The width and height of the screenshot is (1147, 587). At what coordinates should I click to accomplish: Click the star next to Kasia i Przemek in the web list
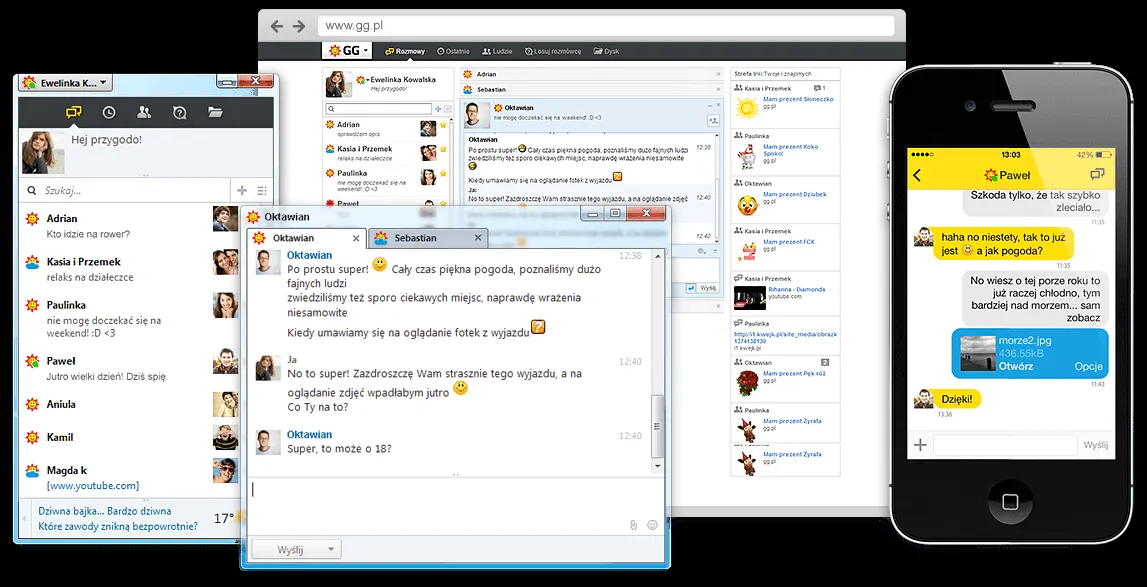pos(443,150)
